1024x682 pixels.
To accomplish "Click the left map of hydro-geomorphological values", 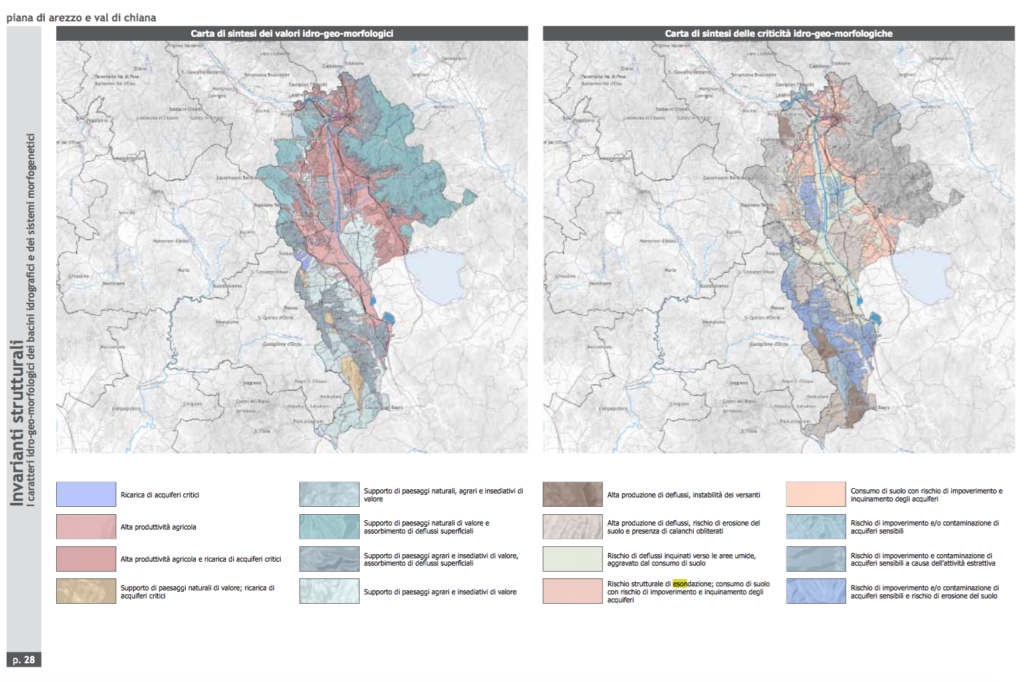I will tap(292, 247).
